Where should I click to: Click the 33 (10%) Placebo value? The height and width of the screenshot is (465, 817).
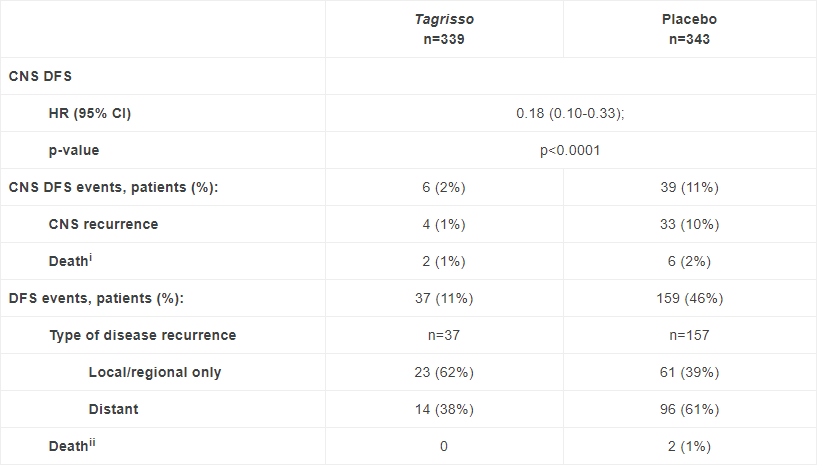click(x=689, y=224)
